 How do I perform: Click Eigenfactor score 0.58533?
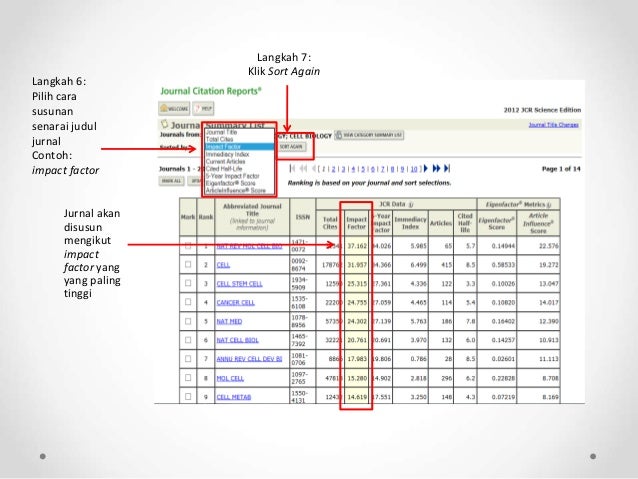coord(503,265)
